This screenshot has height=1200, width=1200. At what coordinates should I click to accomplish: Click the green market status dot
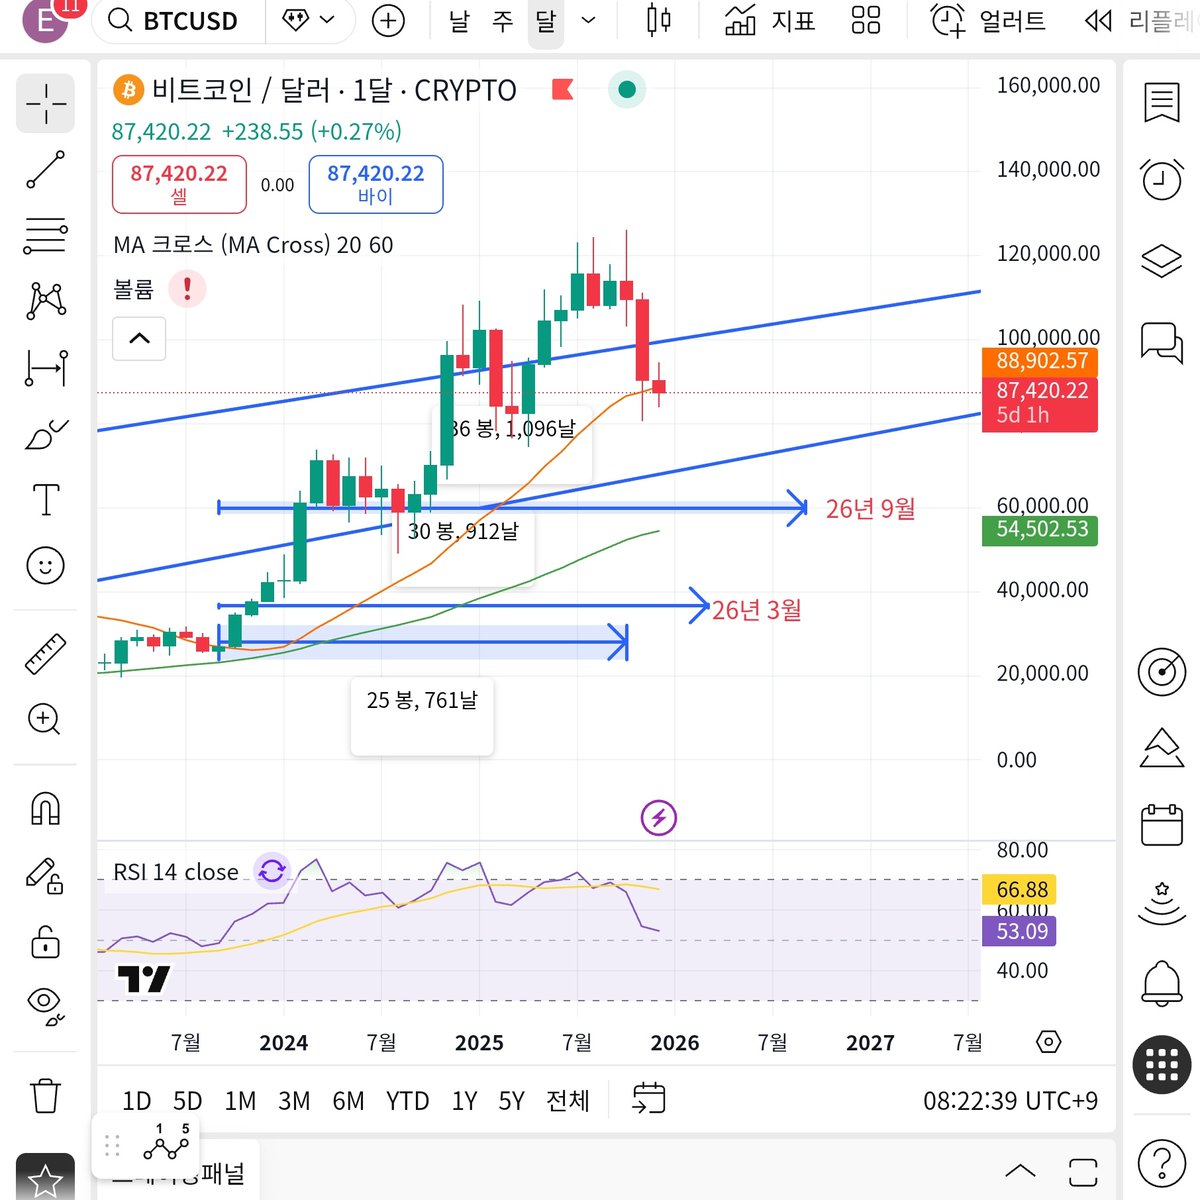[627, 90]
